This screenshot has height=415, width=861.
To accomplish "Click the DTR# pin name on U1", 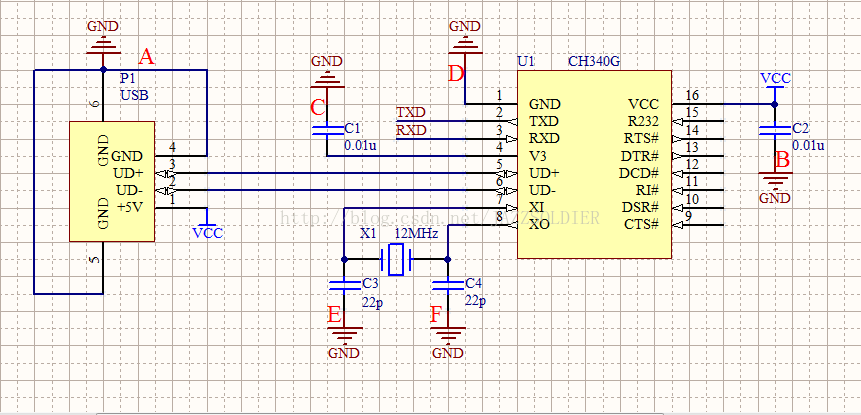I will click(641, 156).
